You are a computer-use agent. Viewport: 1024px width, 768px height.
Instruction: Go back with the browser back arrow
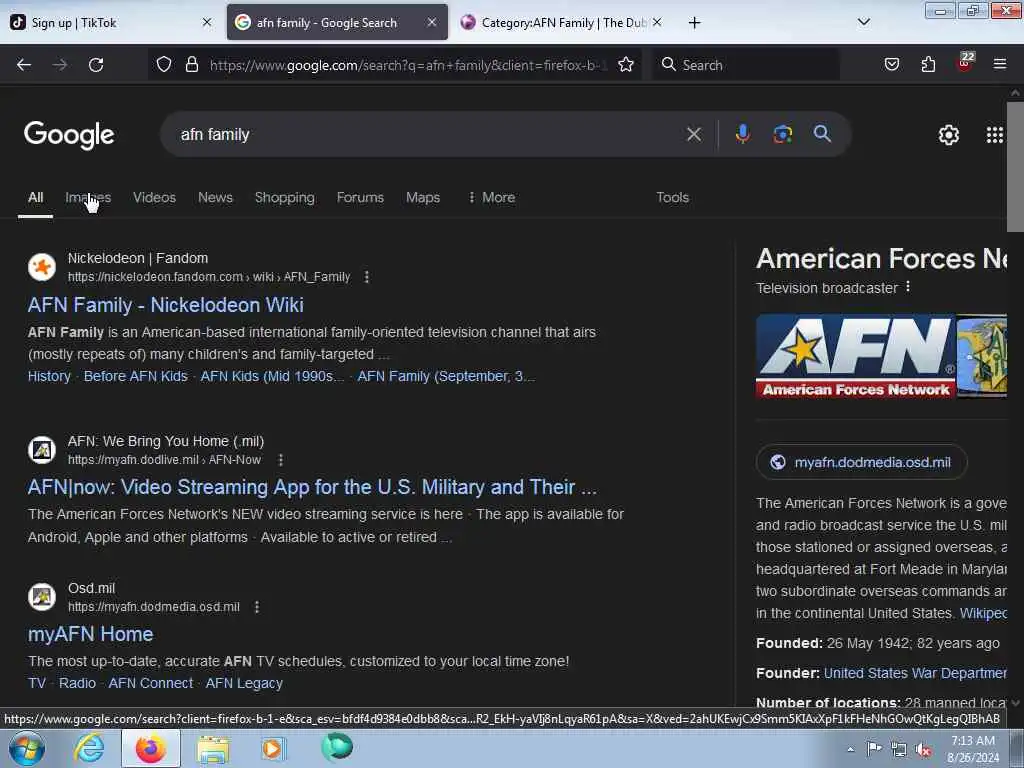pos(24,65)
